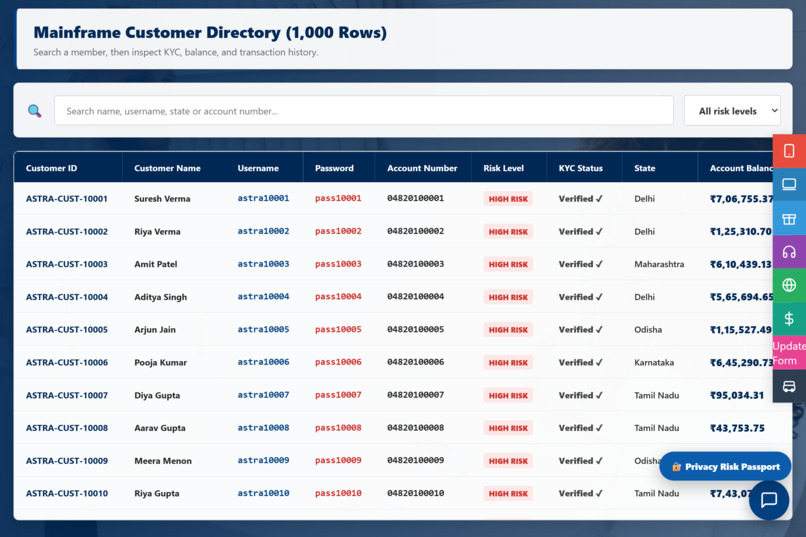Open Privacy Risk Passport
806x537 pixels.
click(x=725, y=467)
